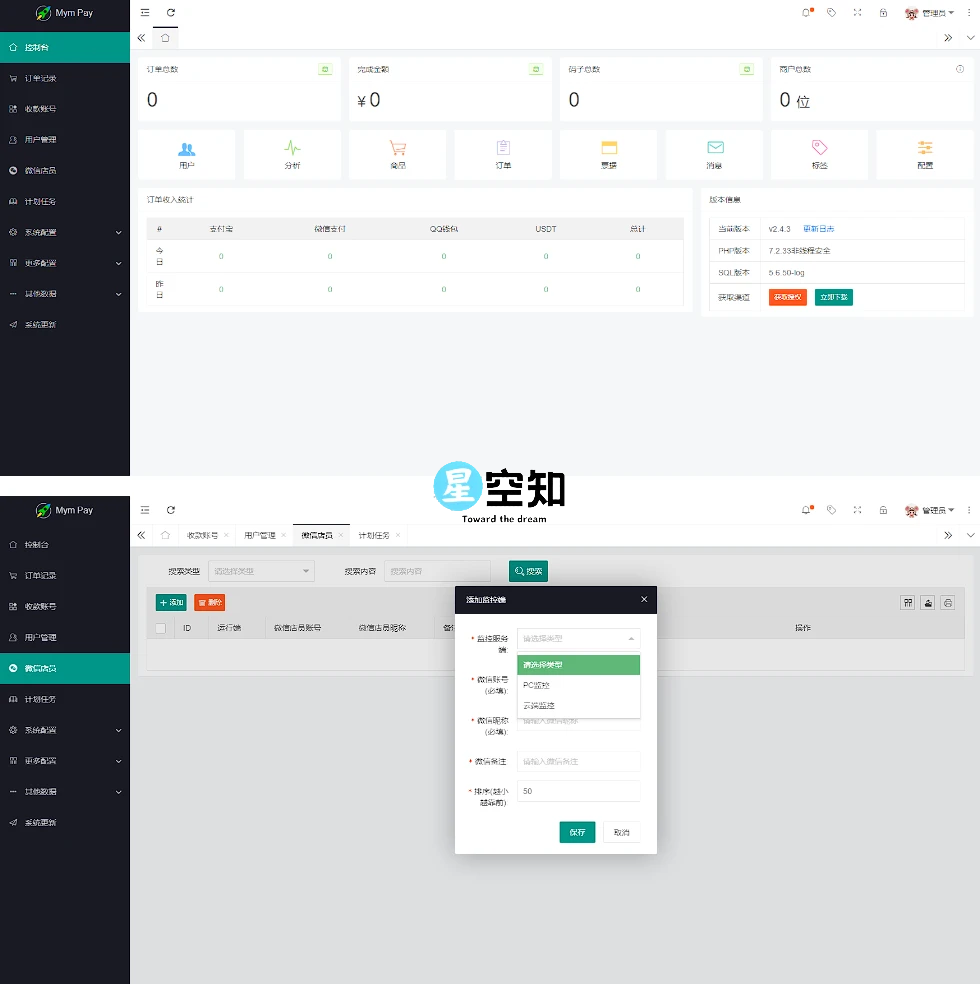Screen dimensions: 980x984
Task: Click the fullscreen icon in the top bar
Action: tap(857, 13)
